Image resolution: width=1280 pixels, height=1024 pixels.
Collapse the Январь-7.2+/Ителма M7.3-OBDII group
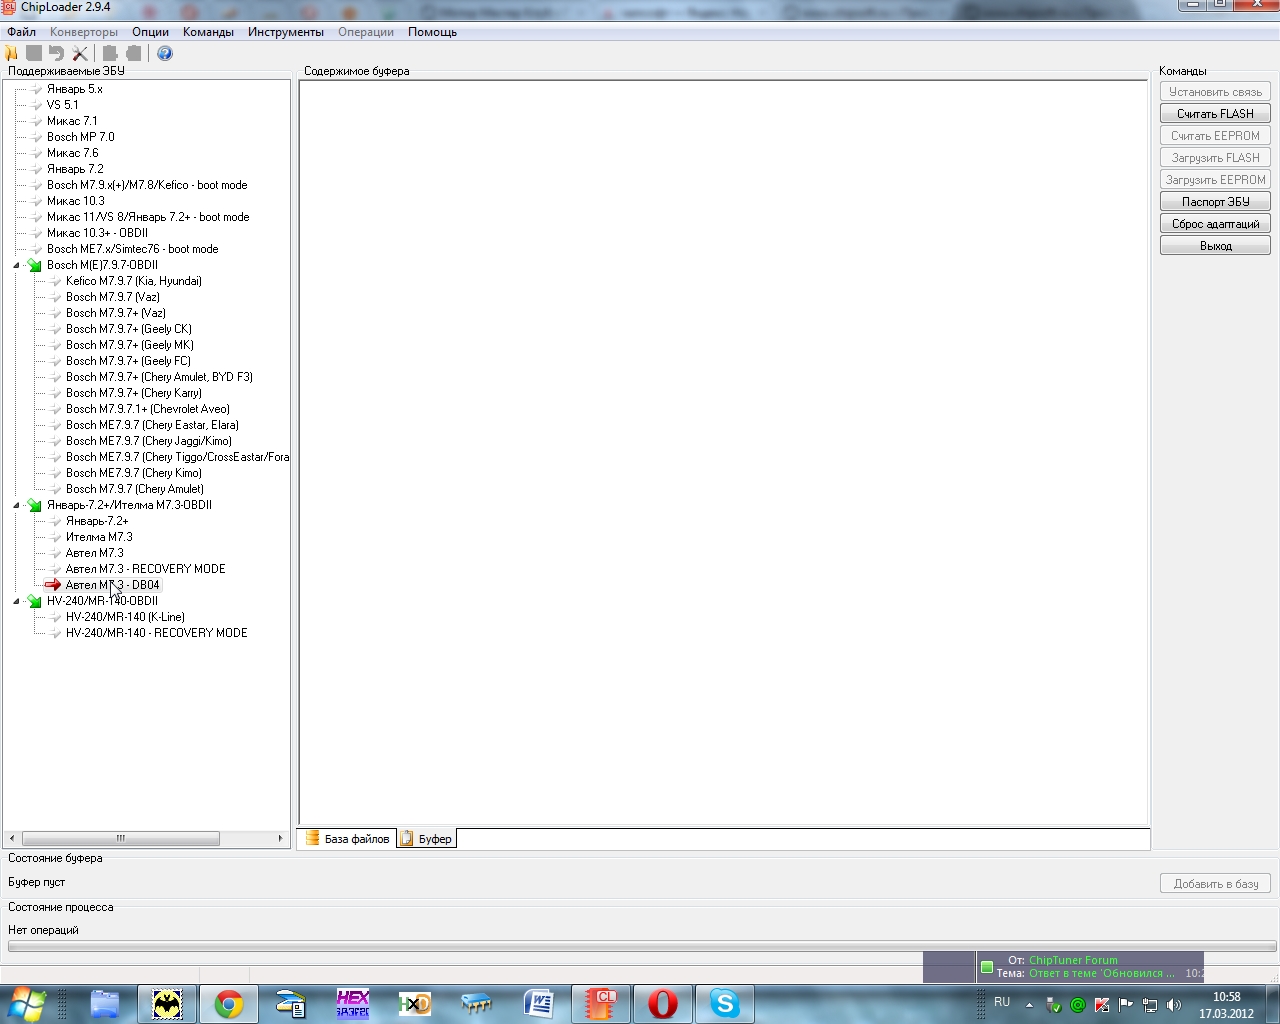pyautogui.click(x=17, y=505)
